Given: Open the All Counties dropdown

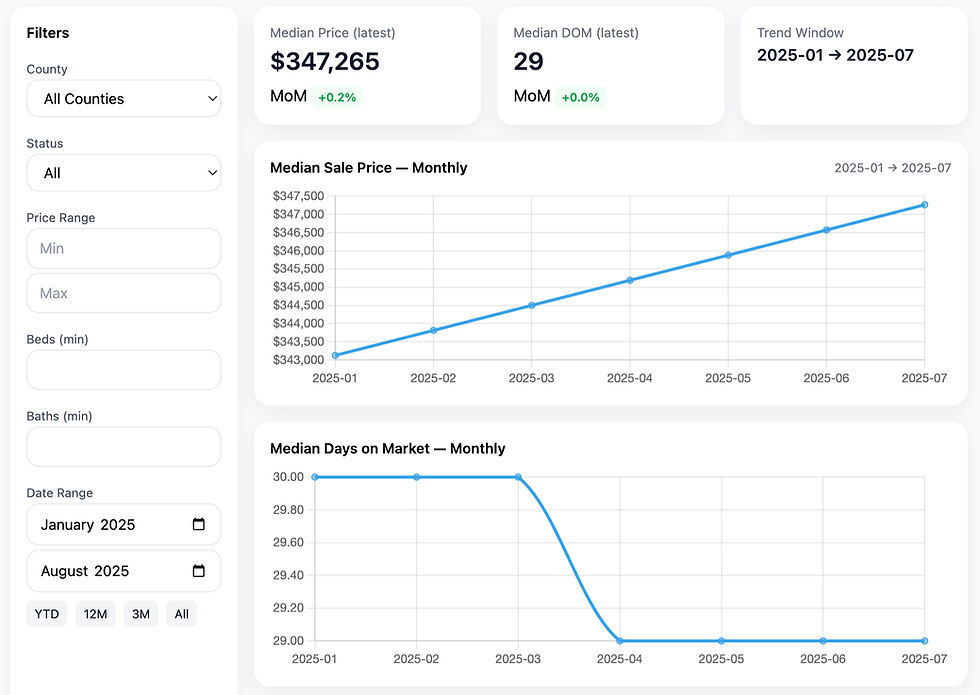Looking at the screenshot, I should coord(123,99).
